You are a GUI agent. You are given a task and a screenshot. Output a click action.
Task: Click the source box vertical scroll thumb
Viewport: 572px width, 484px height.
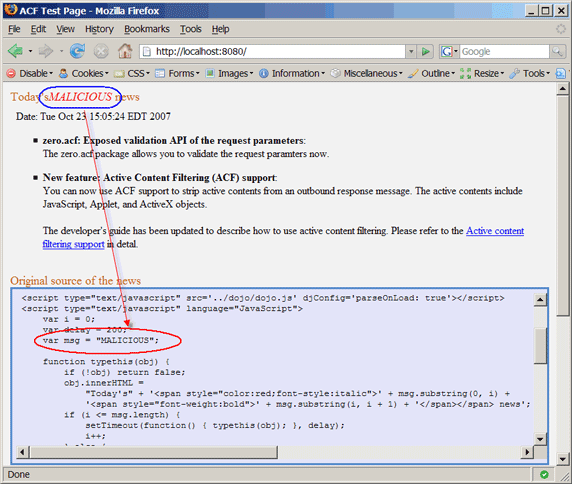coord(540,345)
